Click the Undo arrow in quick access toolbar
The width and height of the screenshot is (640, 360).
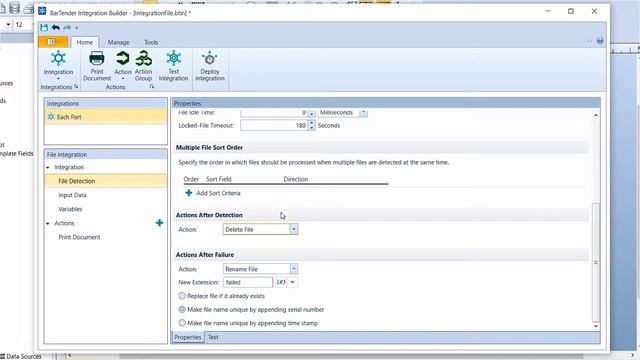pyautogui.click(x=56, y=27)
